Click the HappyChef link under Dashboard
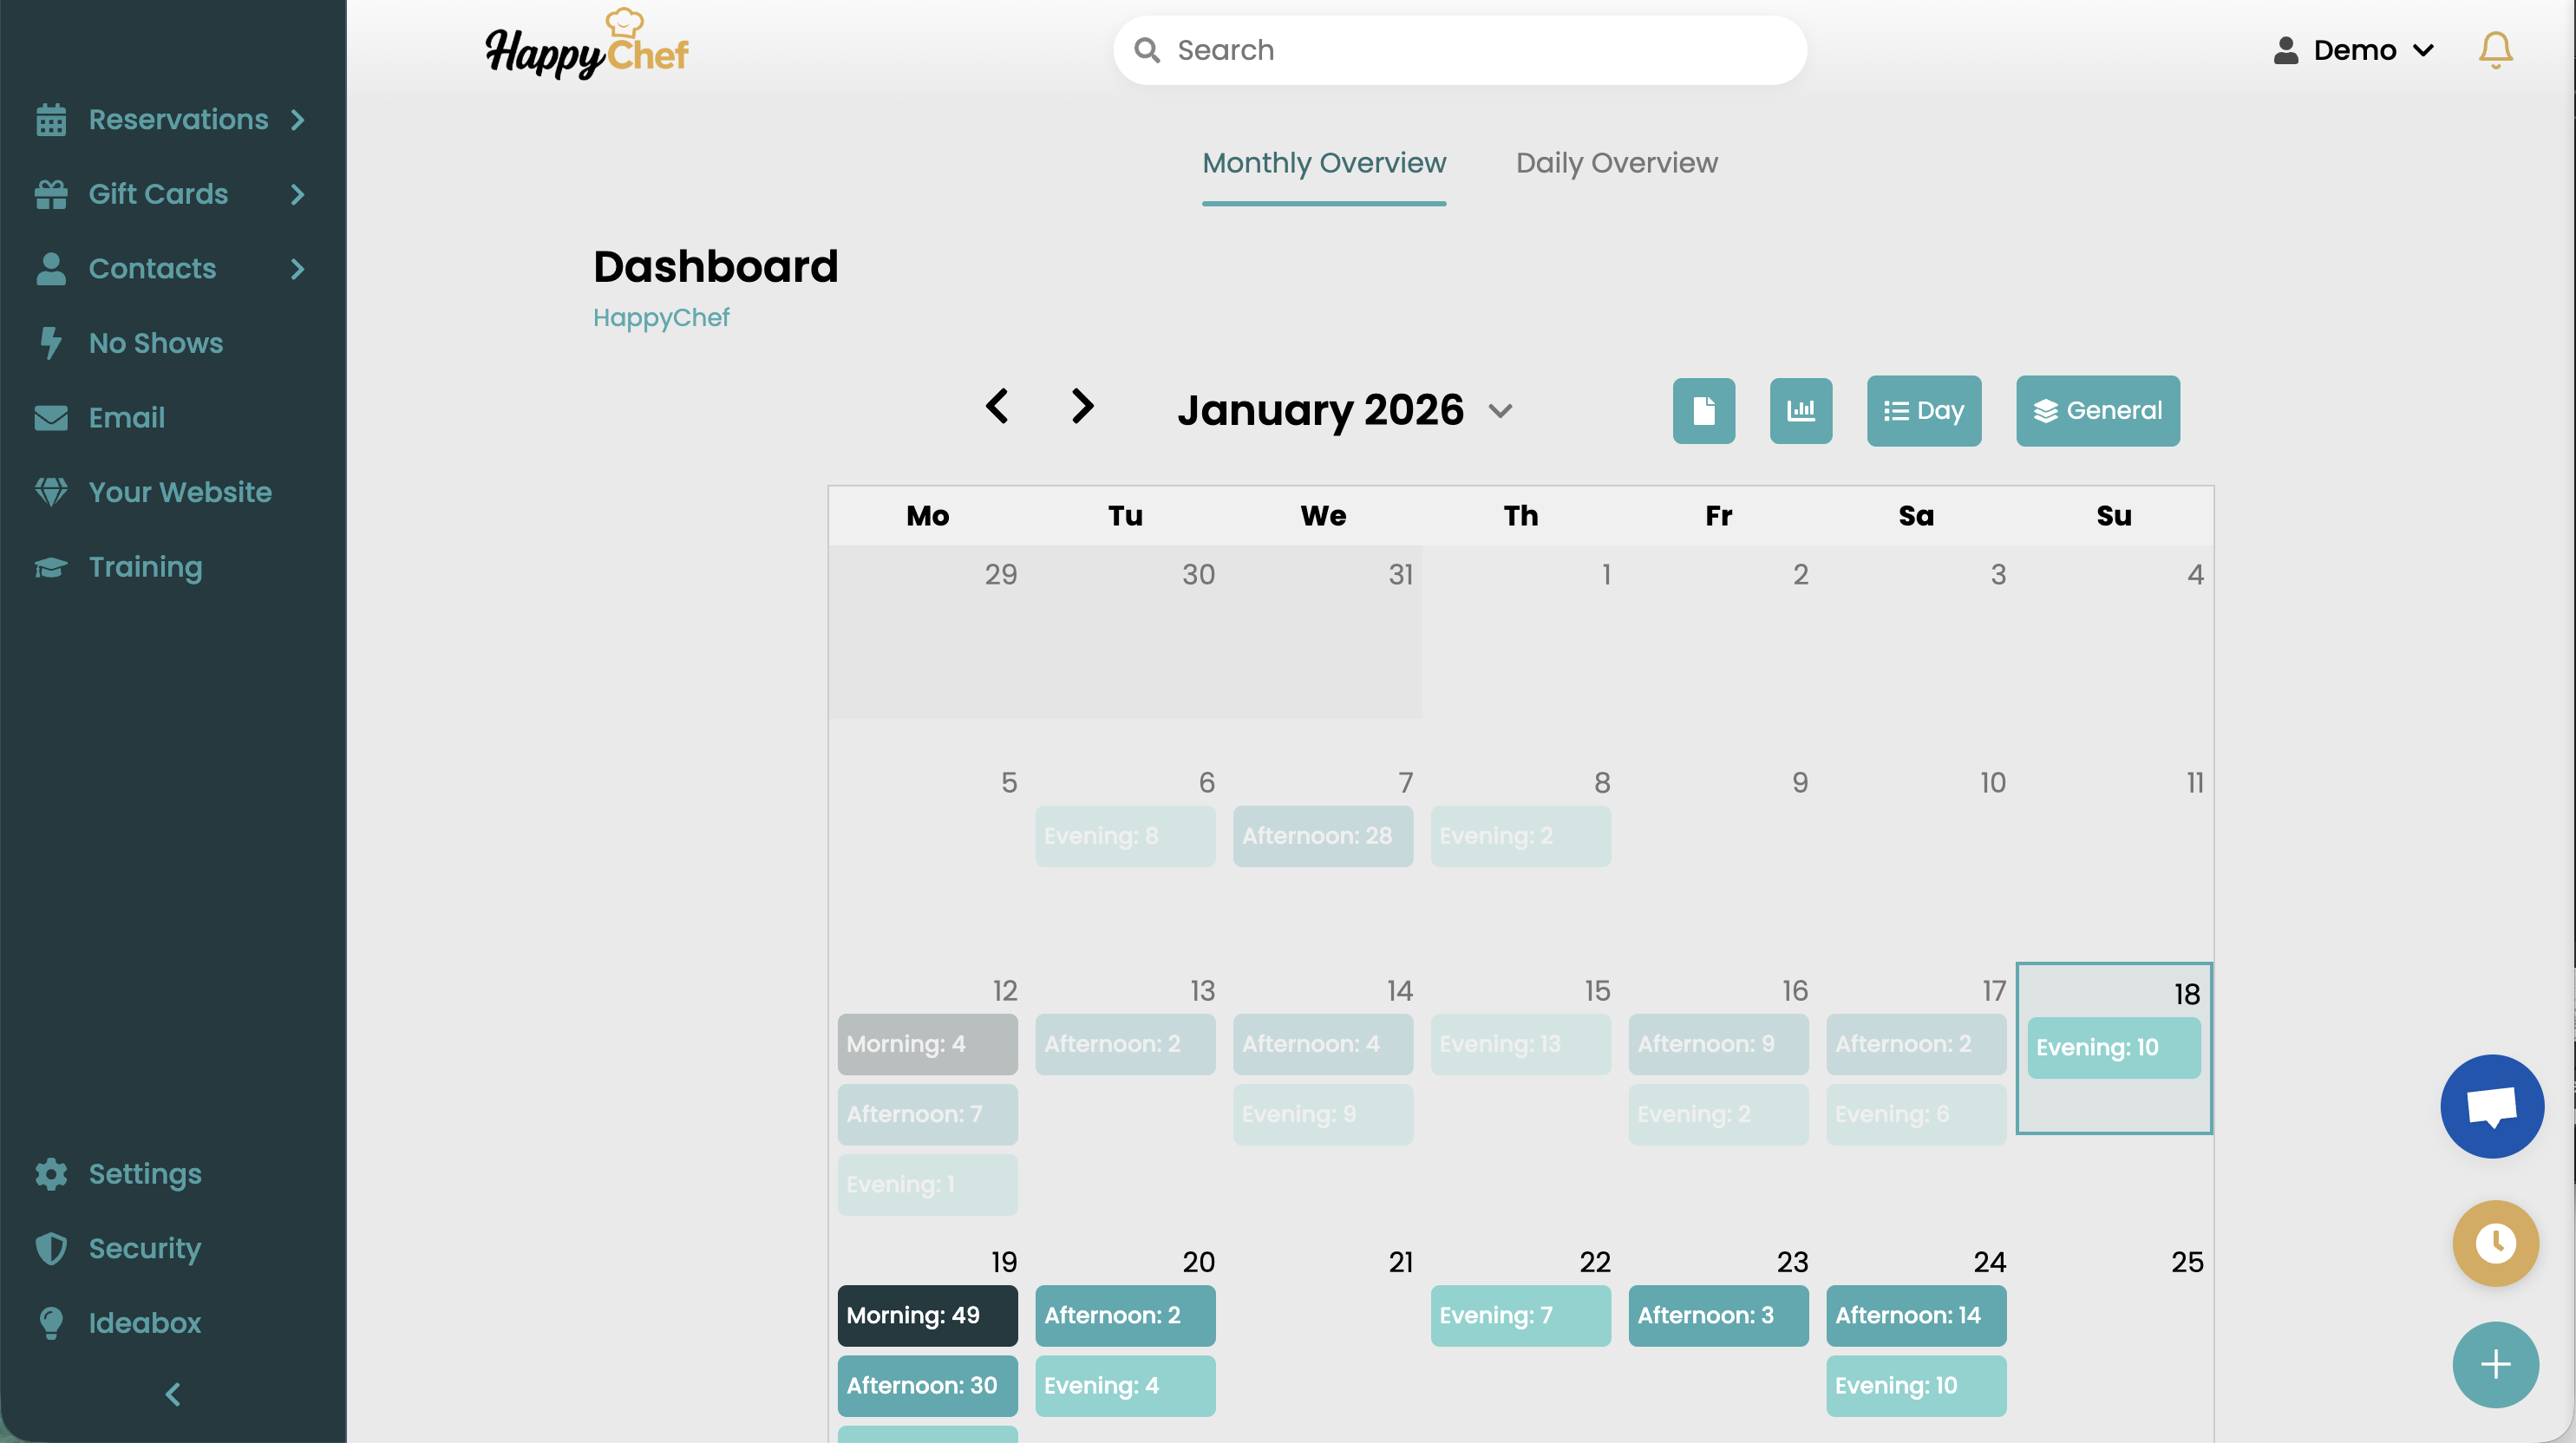The width and height of the screenshot is (2576, 1443). click(x=661, y=318)
